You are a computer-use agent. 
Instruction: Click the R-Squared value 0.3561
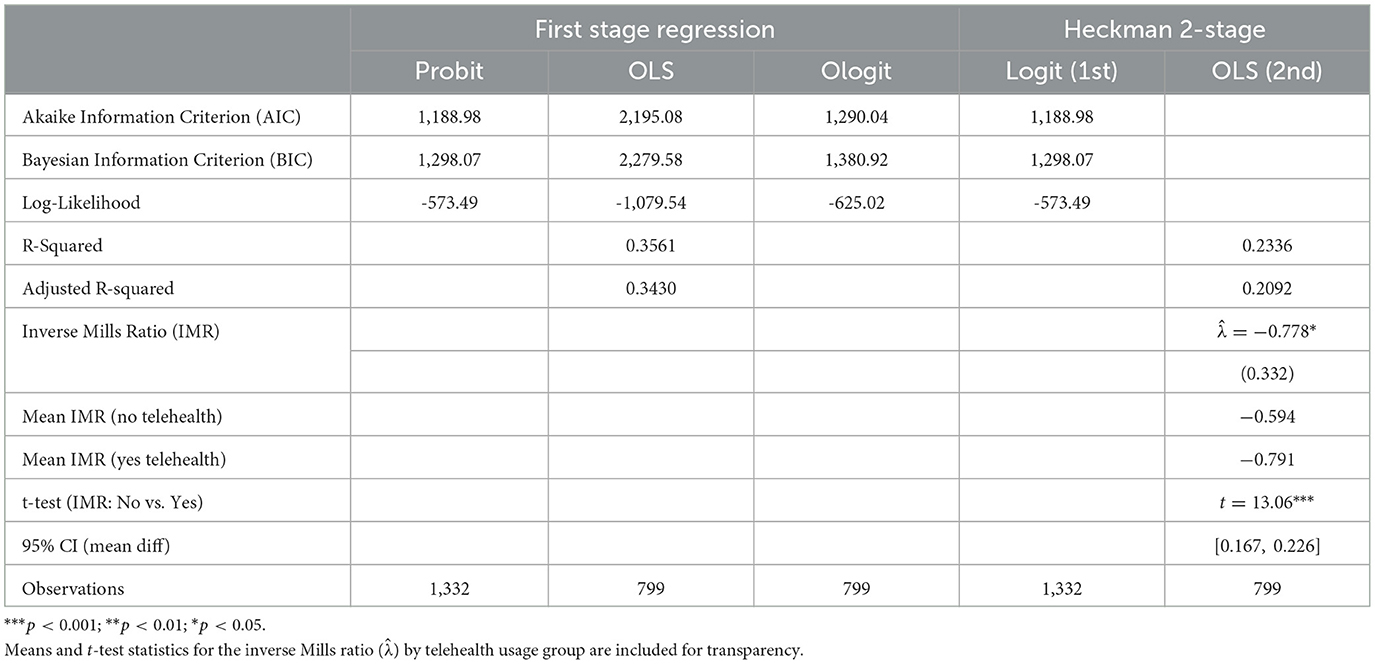pyautogui.click(x=654, y=245)
